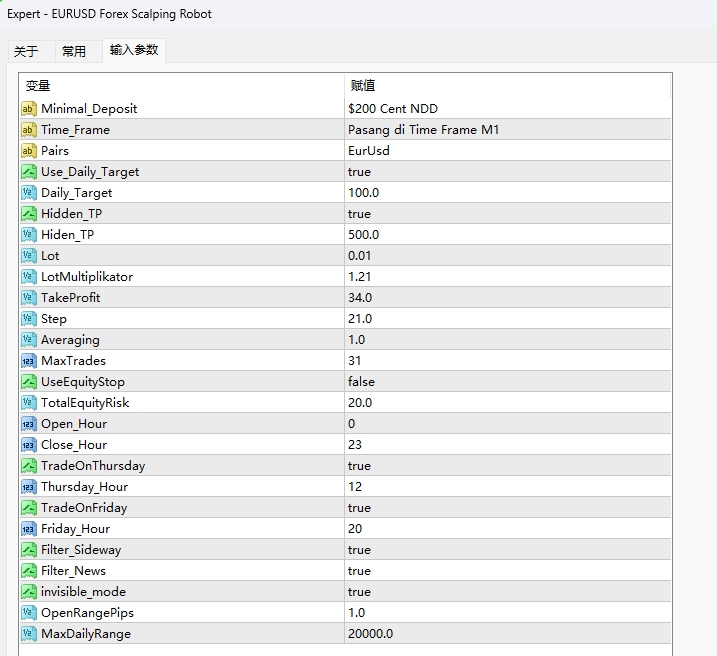Screen dimensions: 717x656
Task: Click the double-type icon beside Lot
Action: click(29, 256)
